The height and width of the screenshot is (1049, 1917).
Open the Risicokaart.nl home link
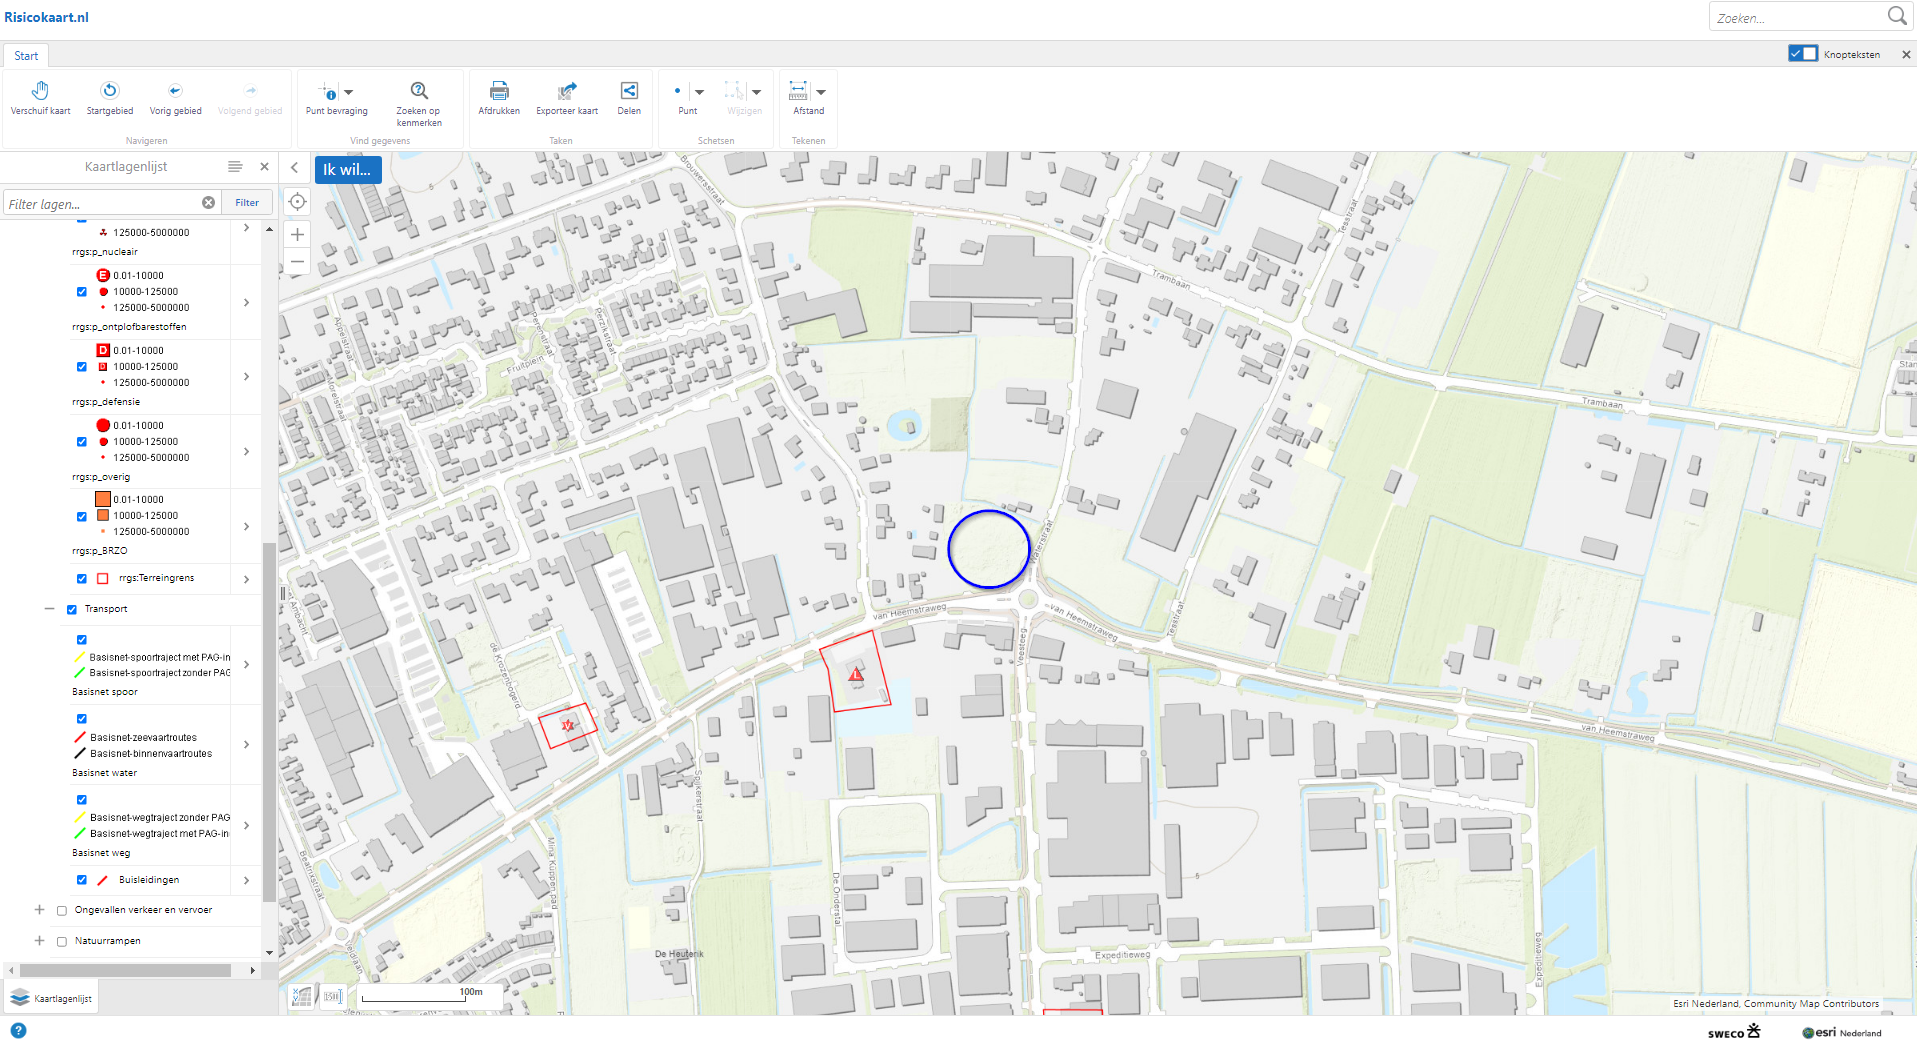coord(46,17)
